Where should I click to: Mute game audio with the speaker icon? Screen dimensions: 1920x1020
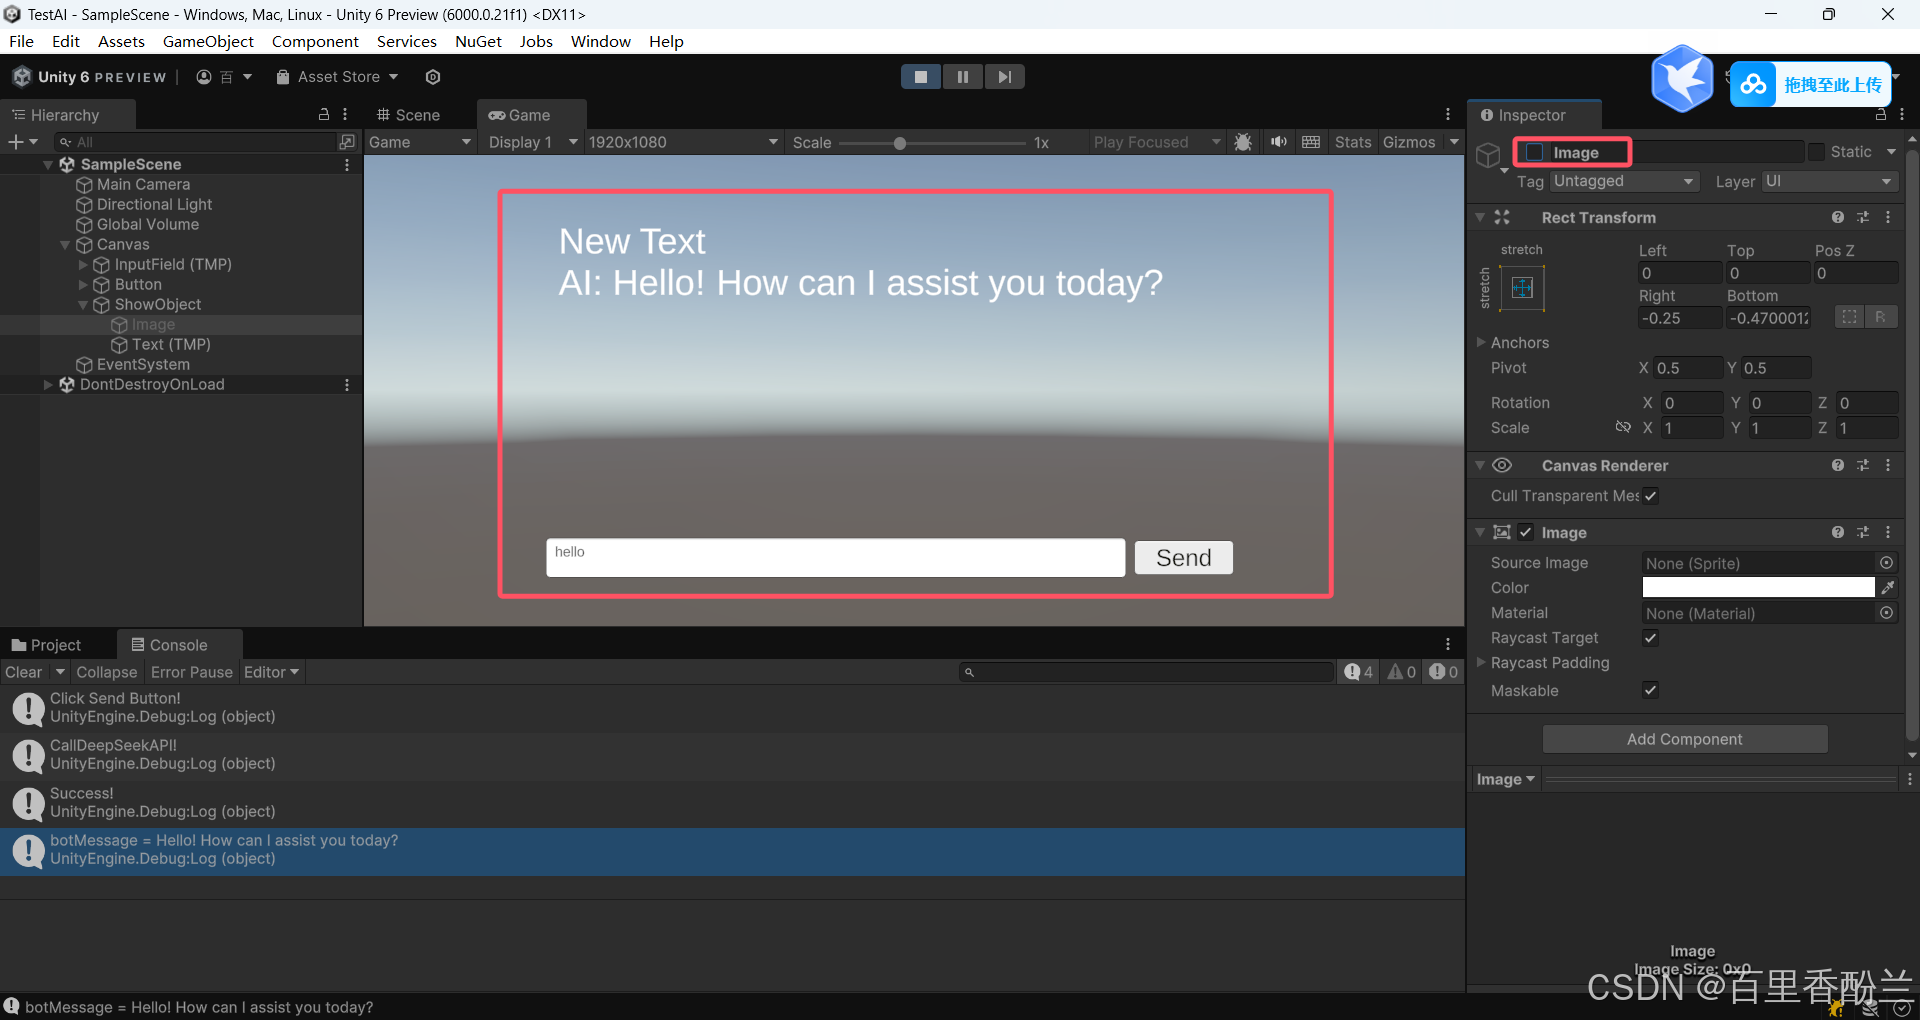pos(1278,142)
